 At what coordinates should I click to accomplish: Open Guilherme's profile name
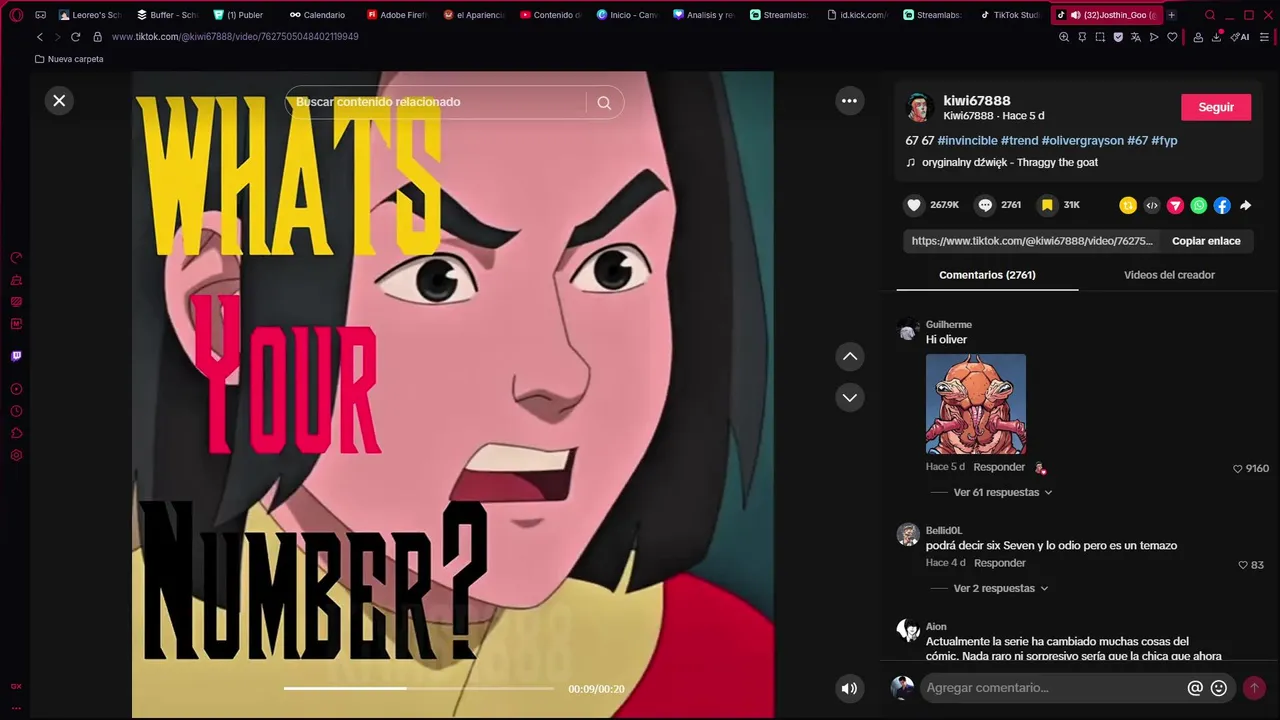pos(949,324)
